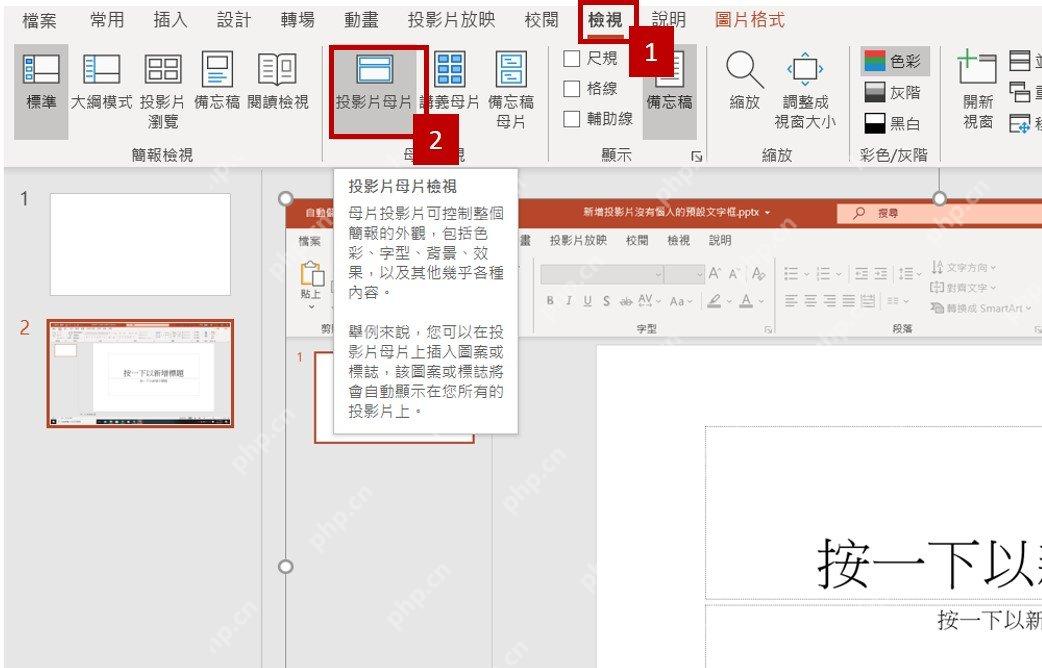Switch to 投影片瀏覽 slide sorter view

click(x=162, y=91)
